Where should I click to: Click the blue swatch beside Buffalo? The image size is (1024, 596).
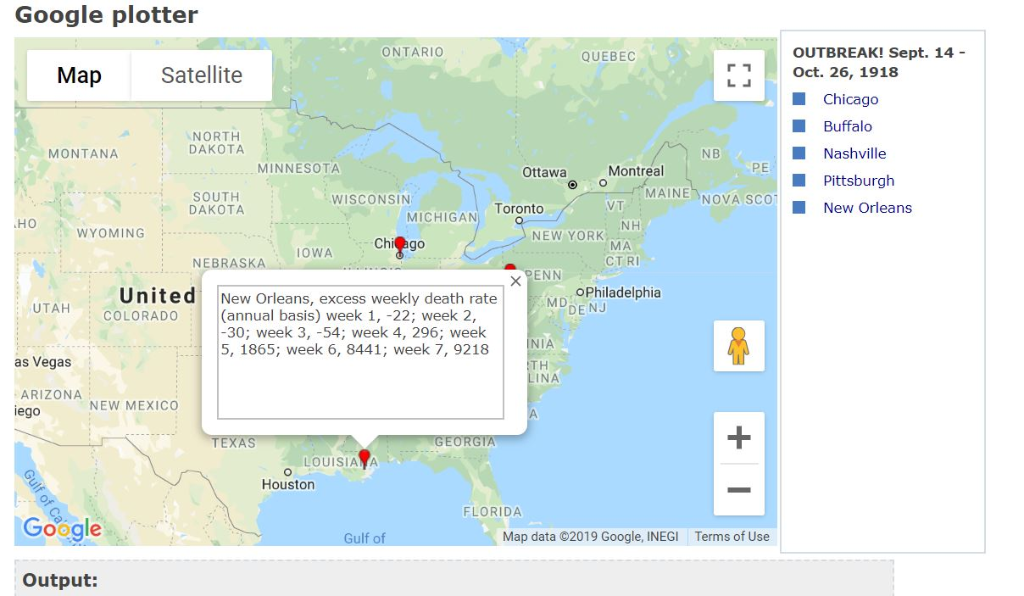click(799, 126)
